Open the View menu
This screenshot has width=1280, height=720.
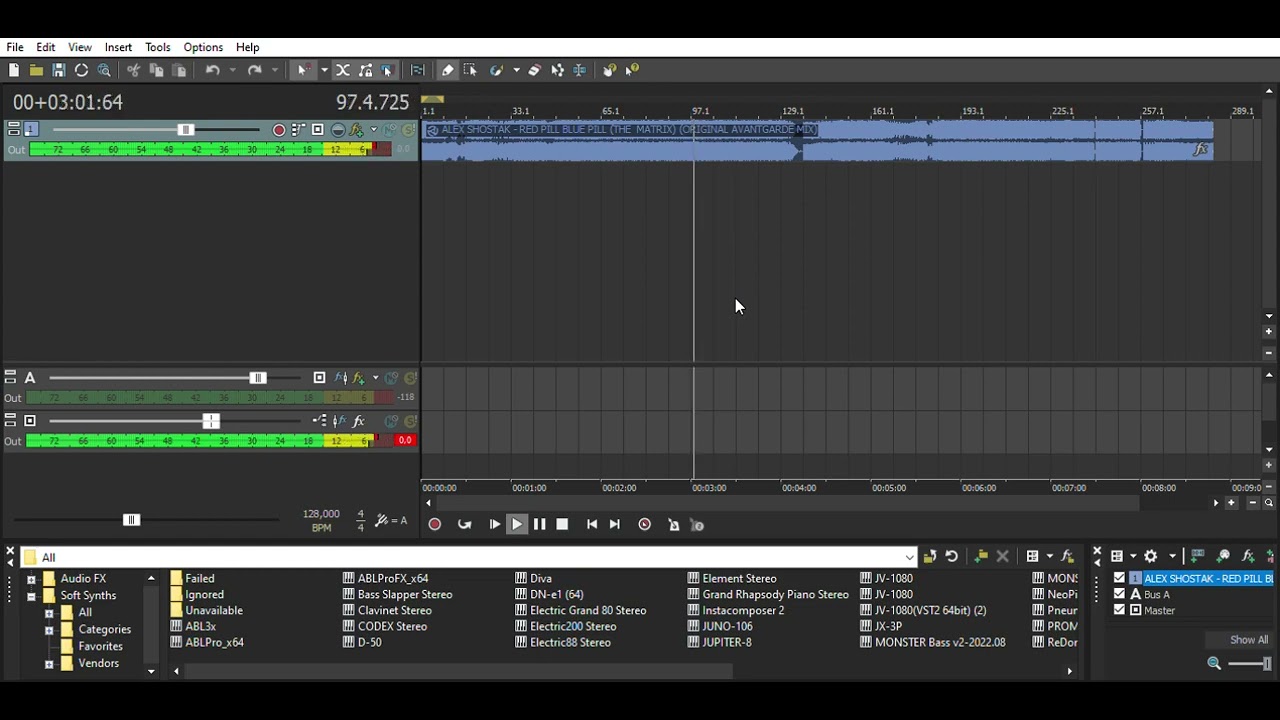(80, 47)
